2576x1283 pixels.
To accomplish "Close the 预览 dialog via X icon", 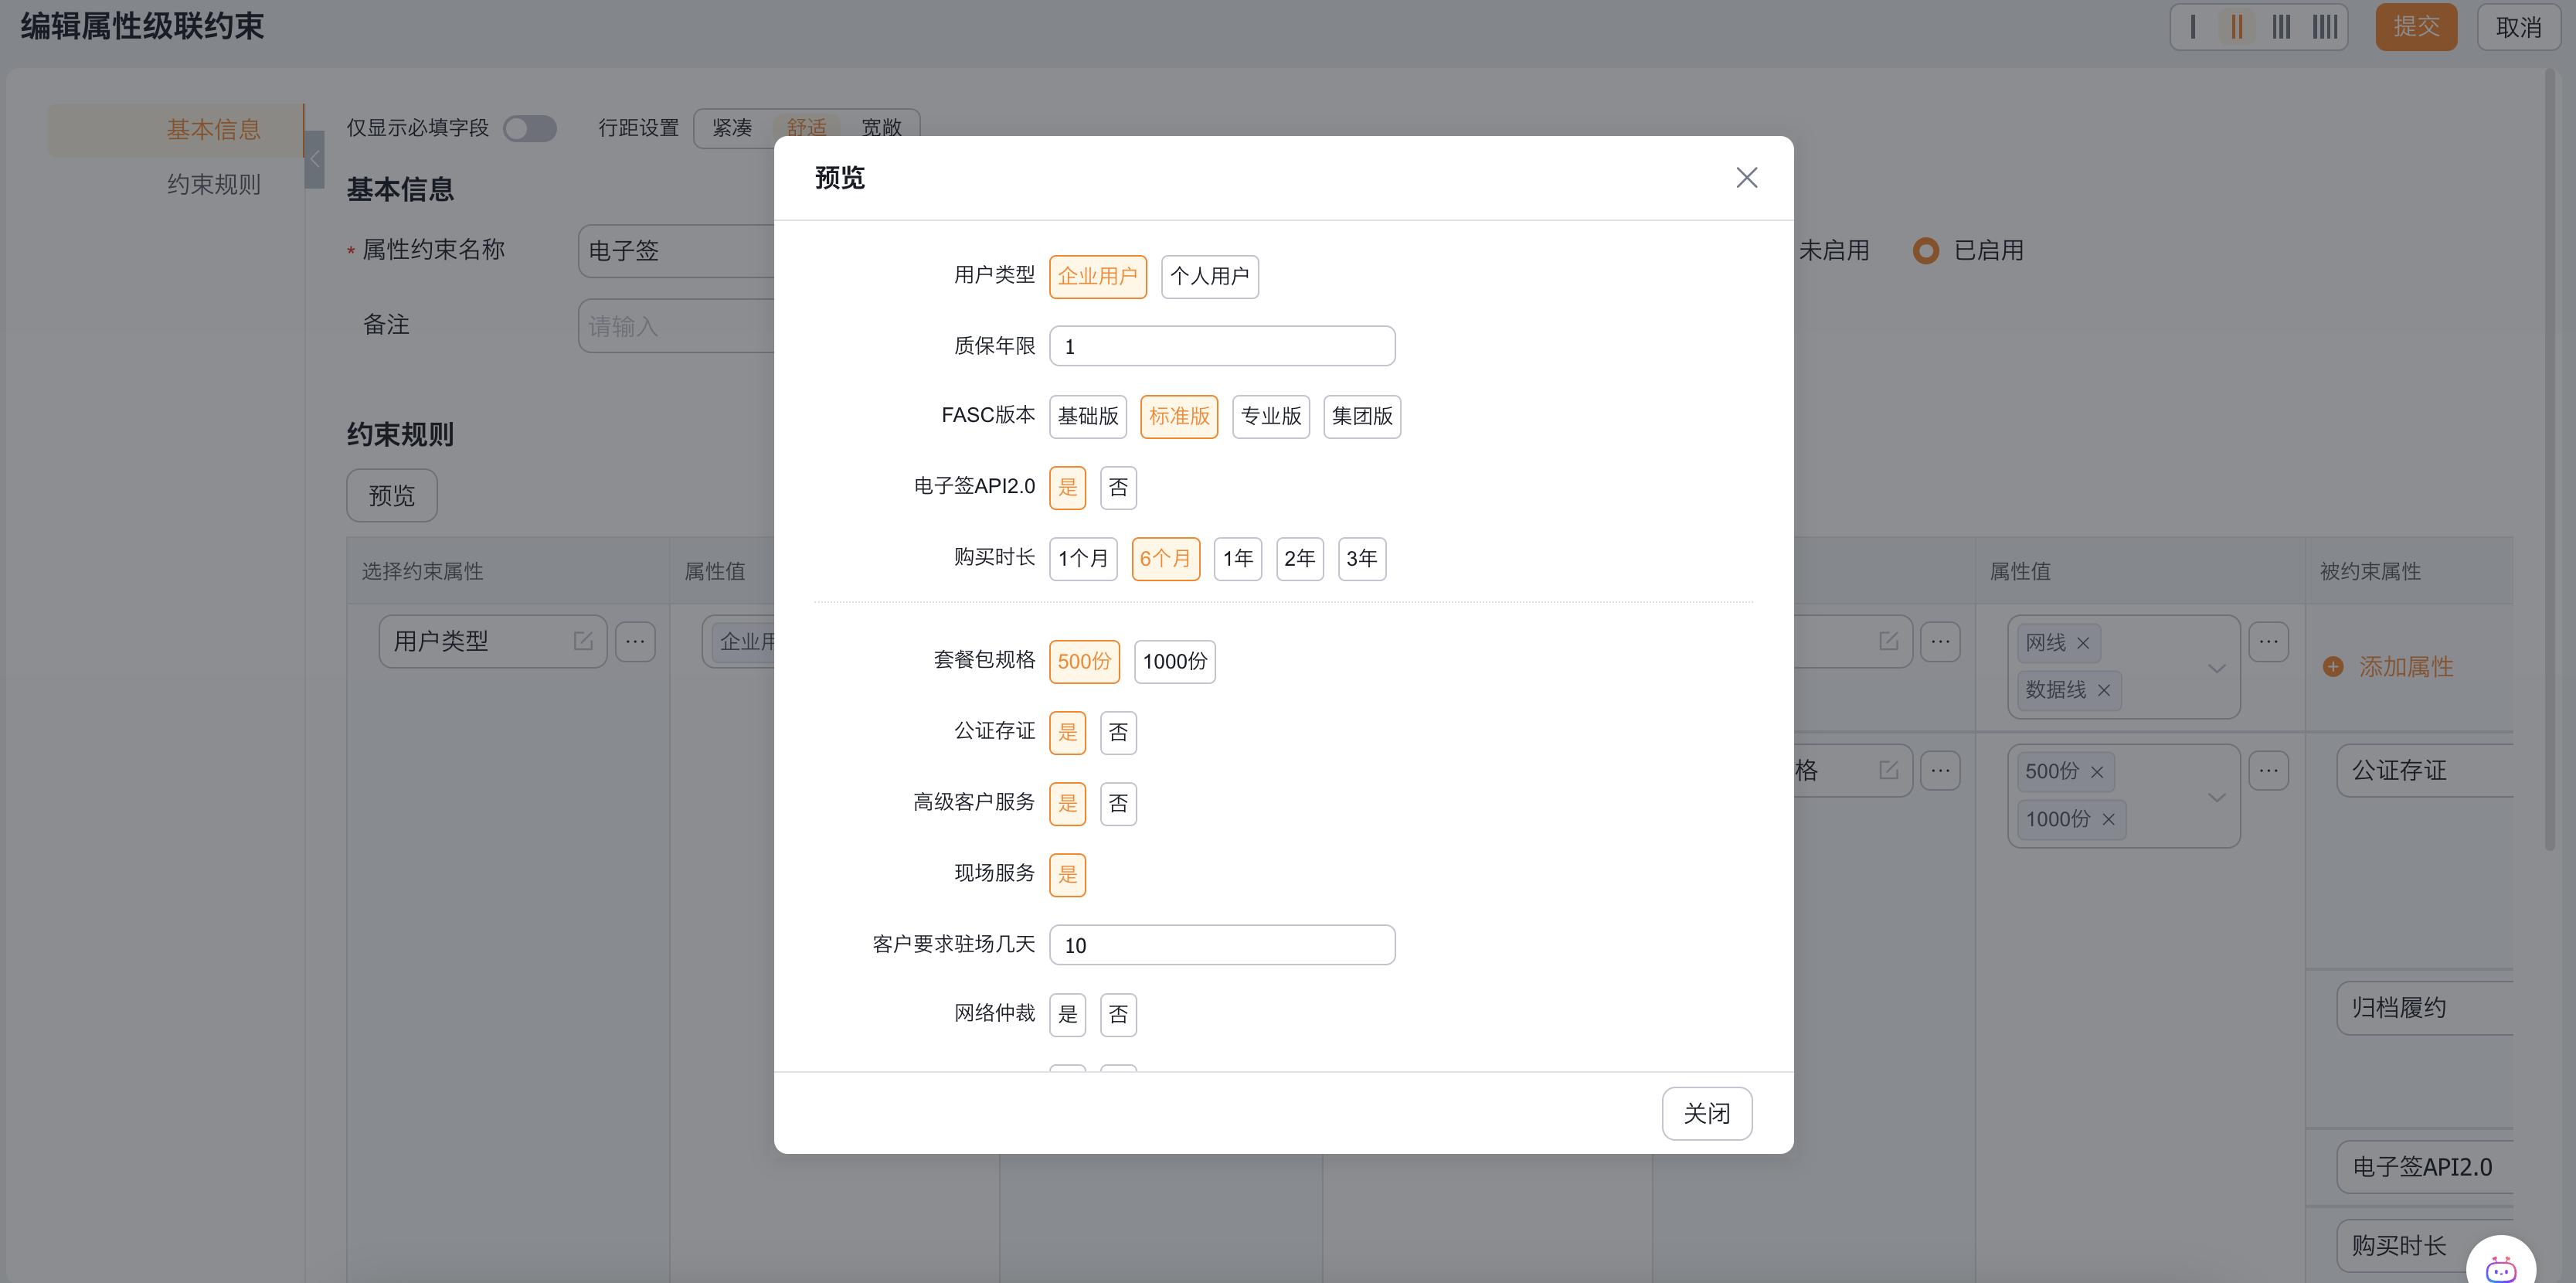I will coord(1746,177).
